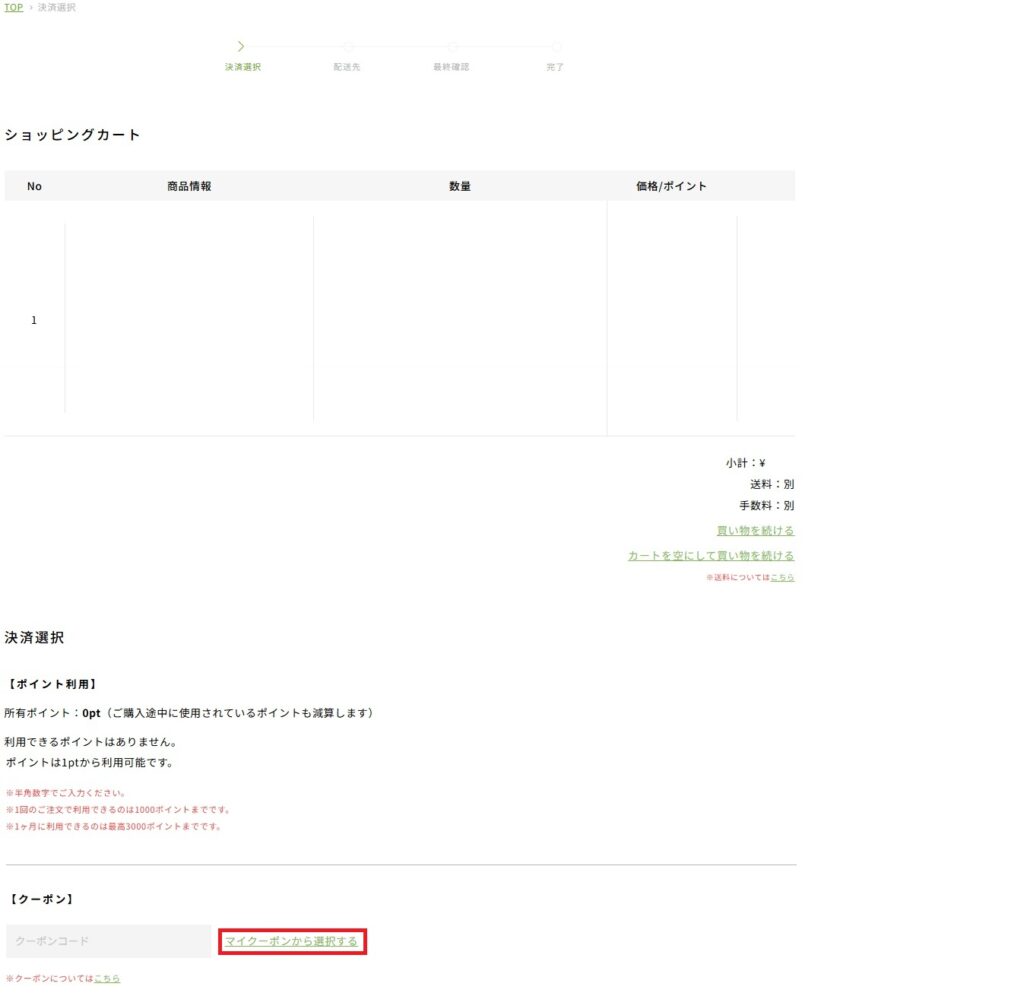The height and width of the screenshot is (993, 1024).
Task: Click the 数量 column header
Action: tap(460, 186)
